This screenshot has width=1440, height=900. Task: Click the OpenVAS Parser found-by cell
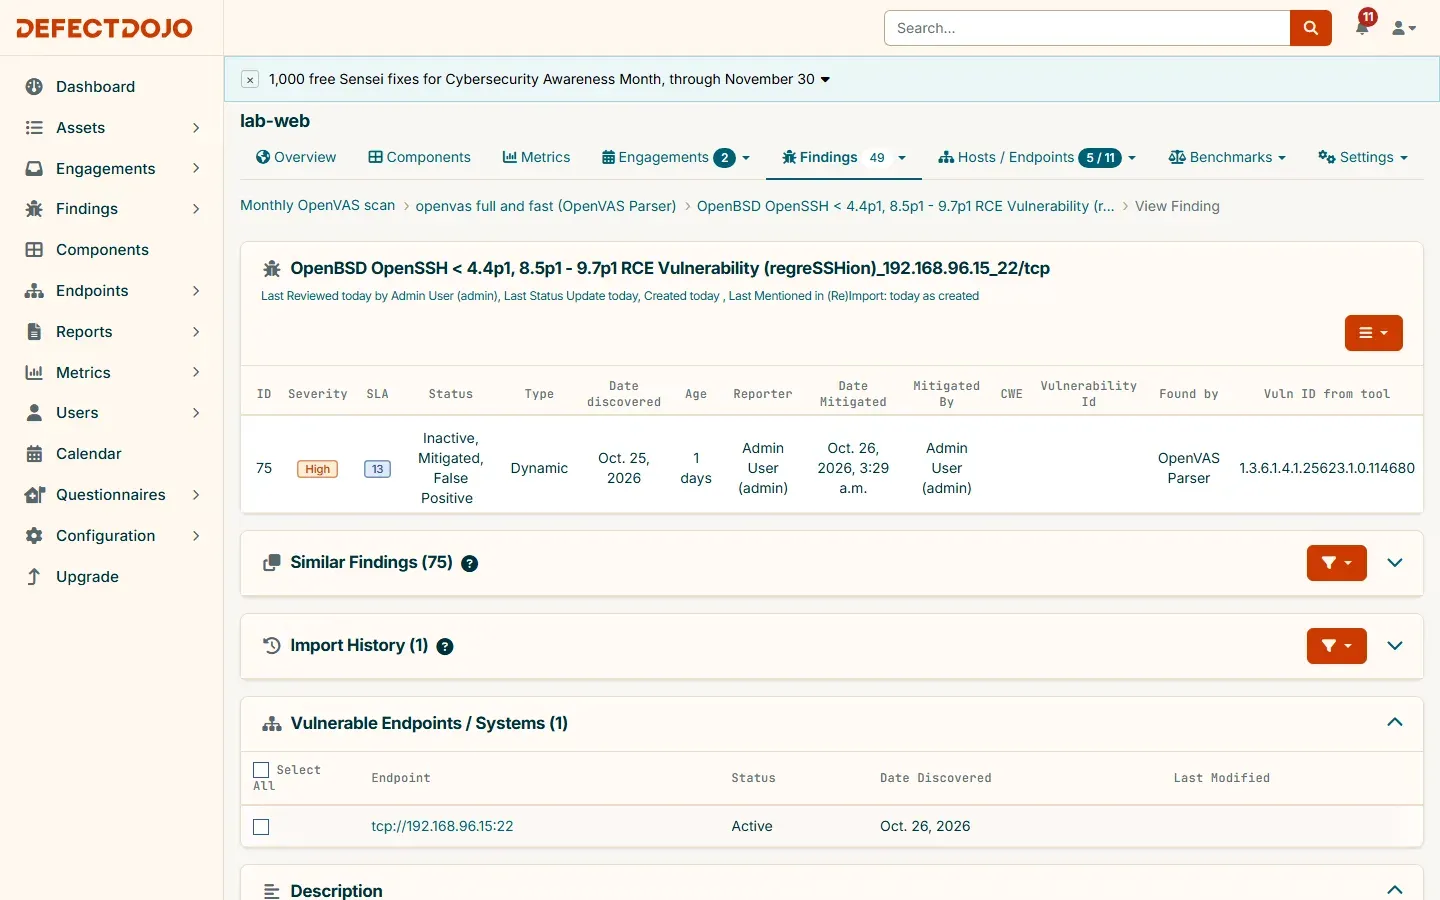[1188, 468]
